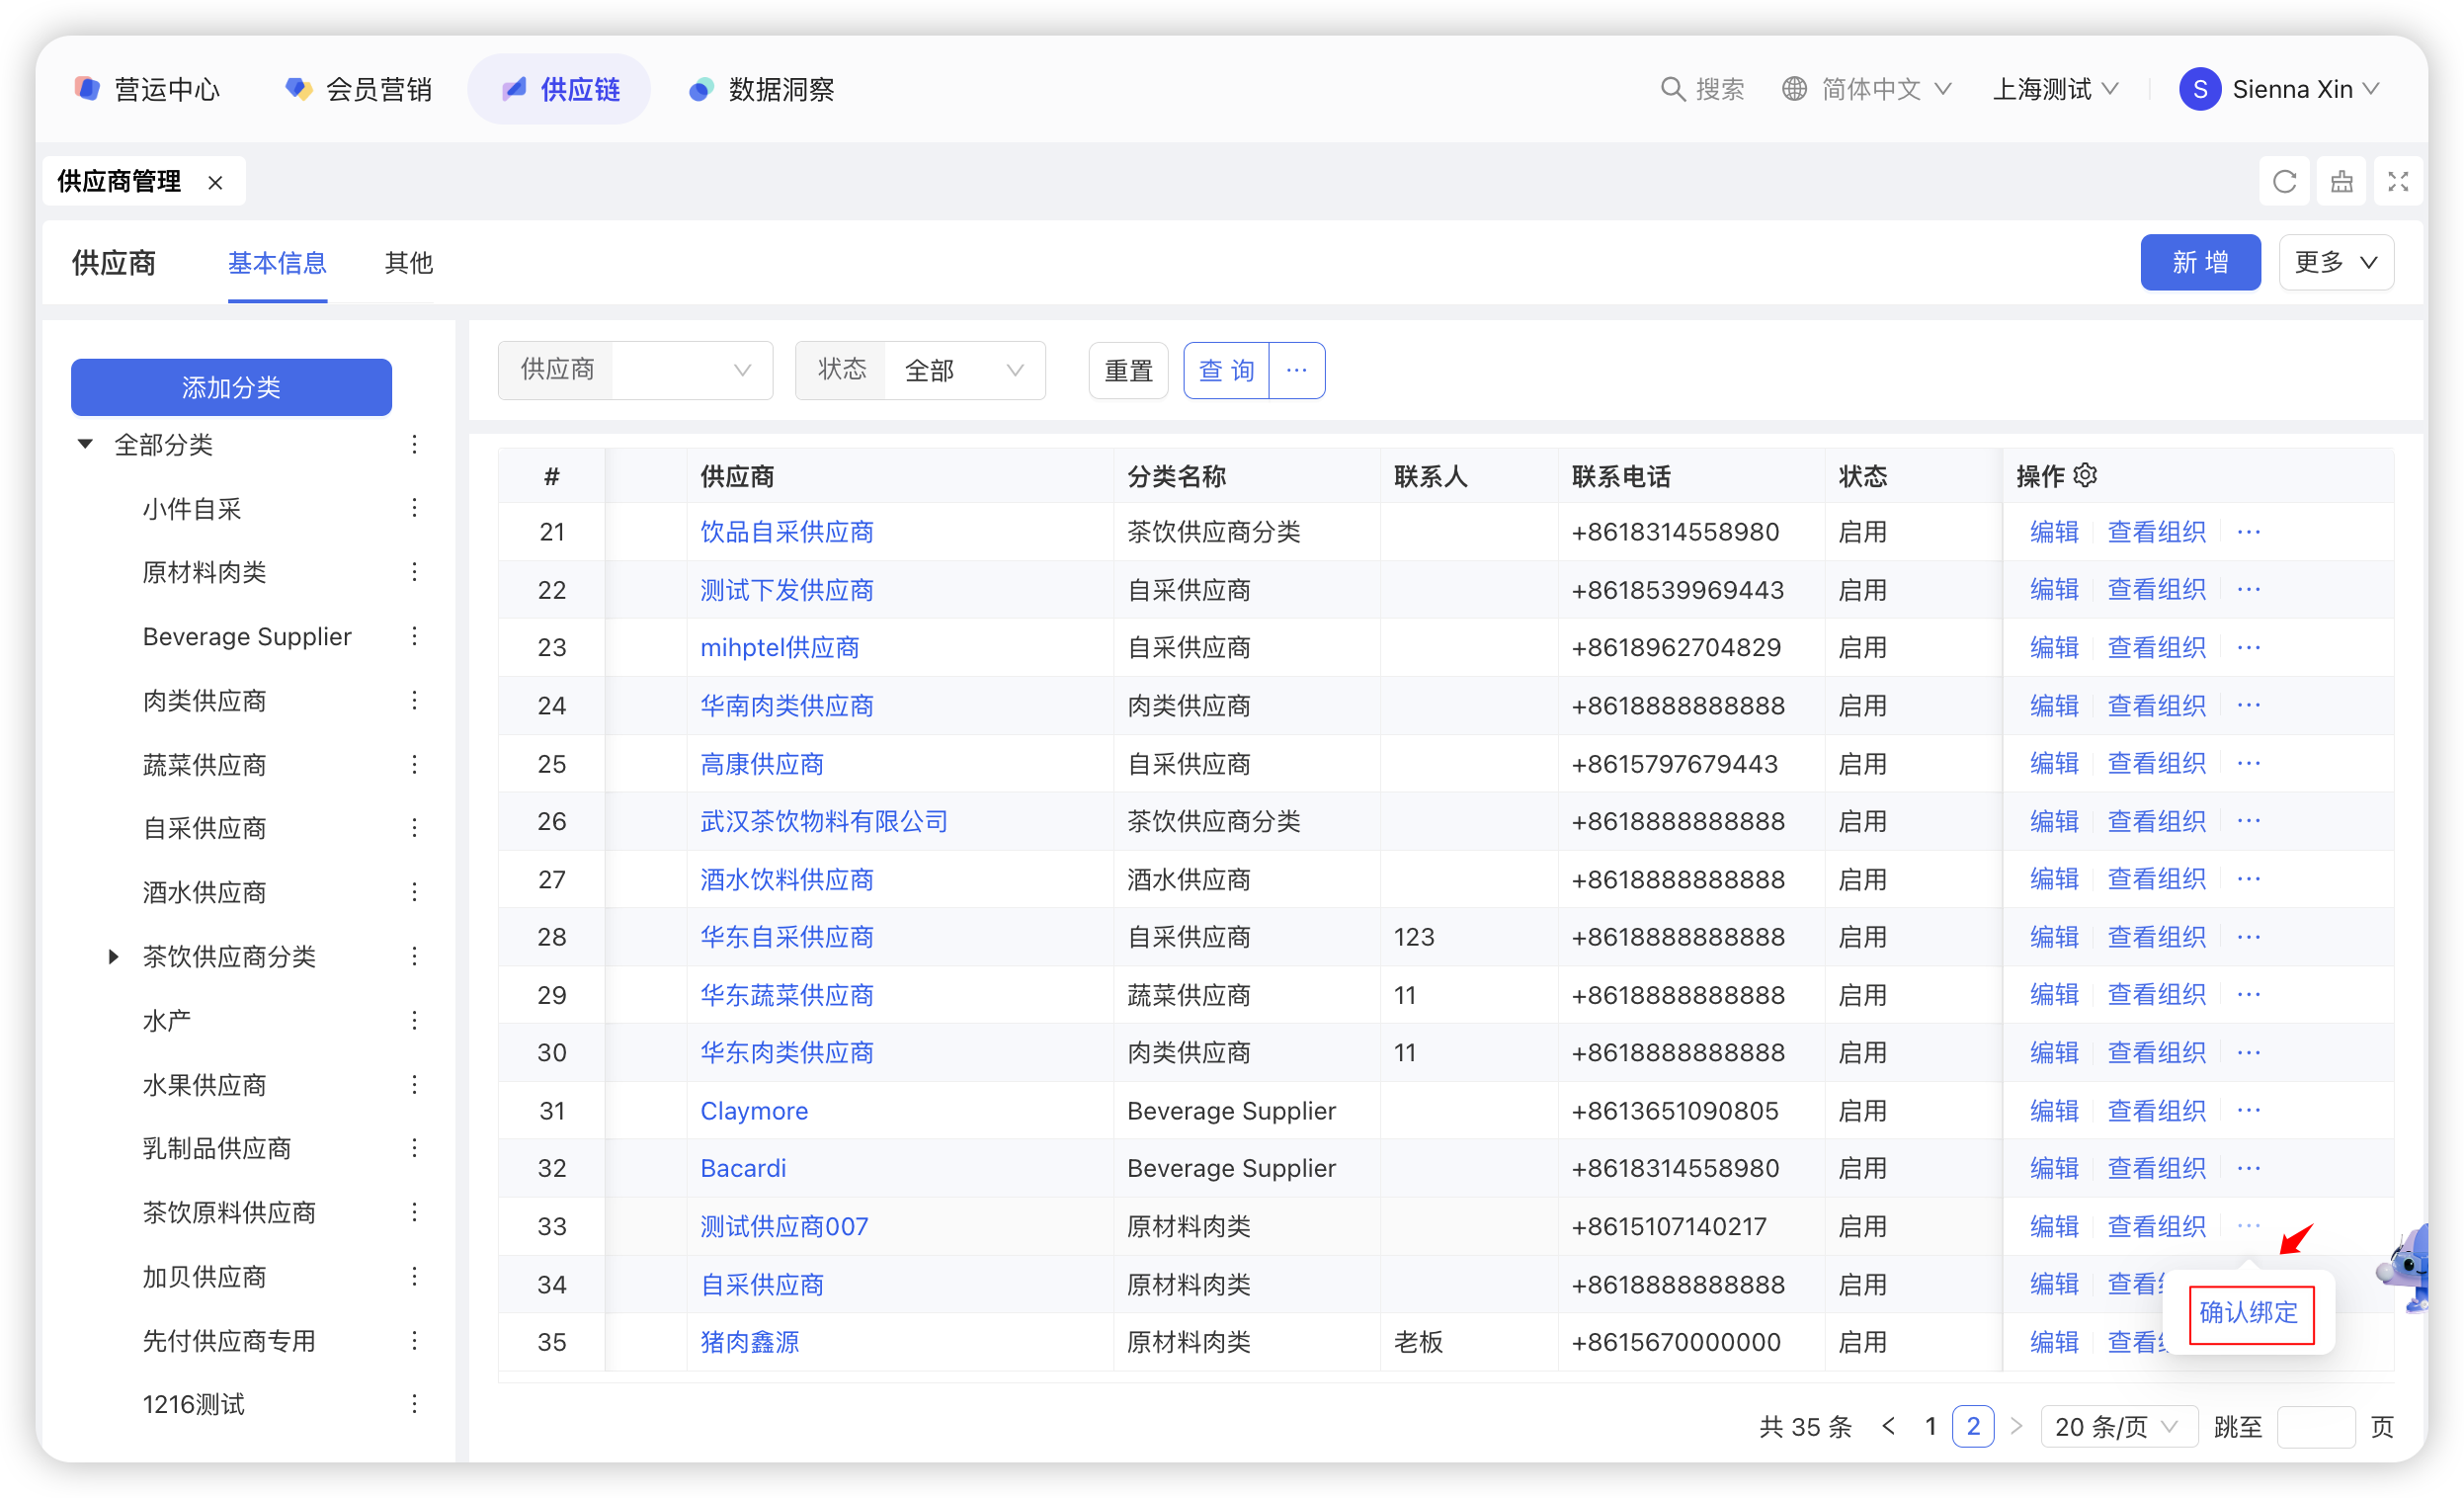The height and width of the screenshot is (1498, 2464).
Task: Click the three-dot menu beside 小件自采
Action: click(414, 508)
